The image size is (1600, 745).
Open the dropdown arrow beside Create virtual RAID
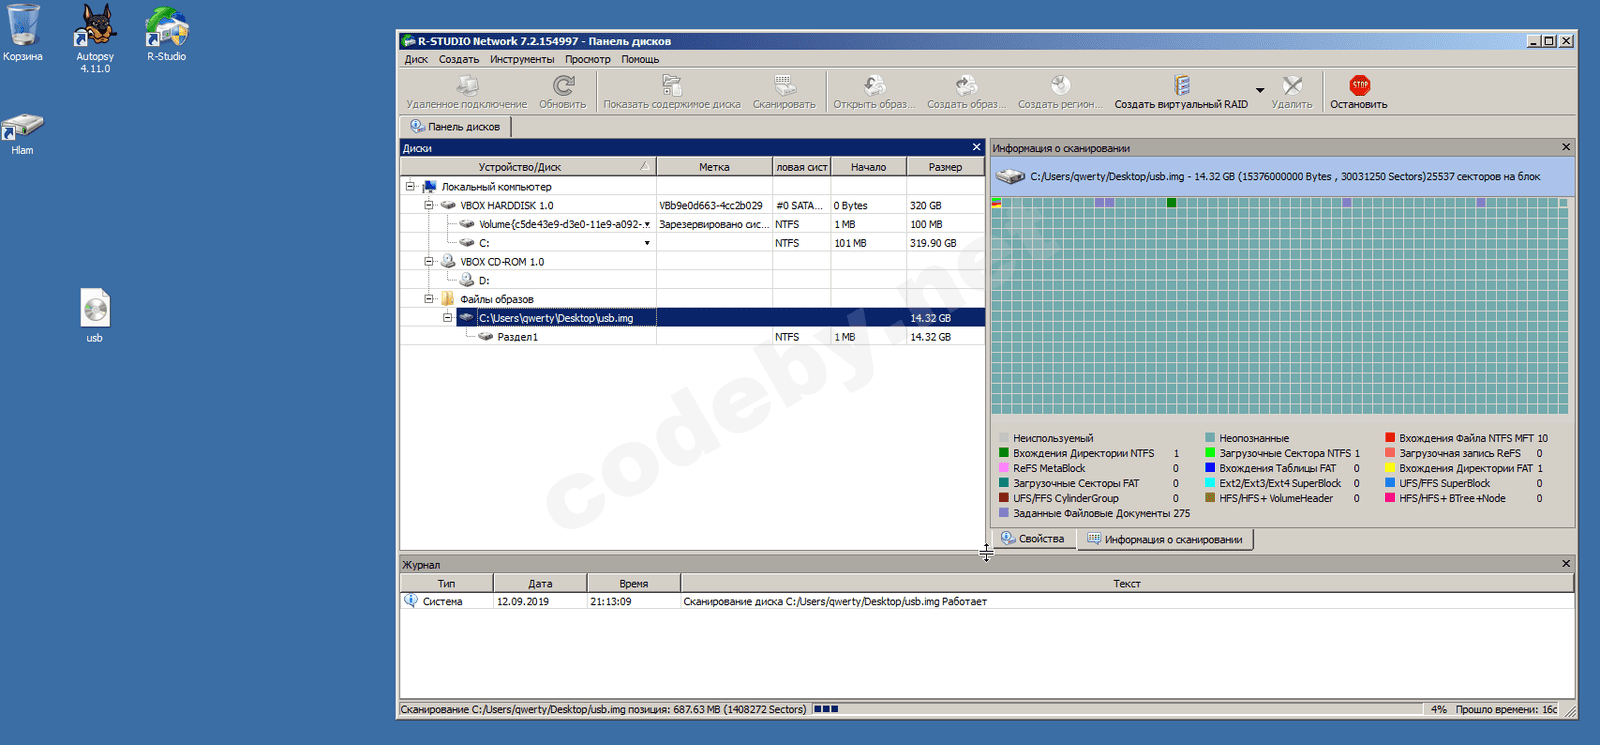[x=1260, y=91]
